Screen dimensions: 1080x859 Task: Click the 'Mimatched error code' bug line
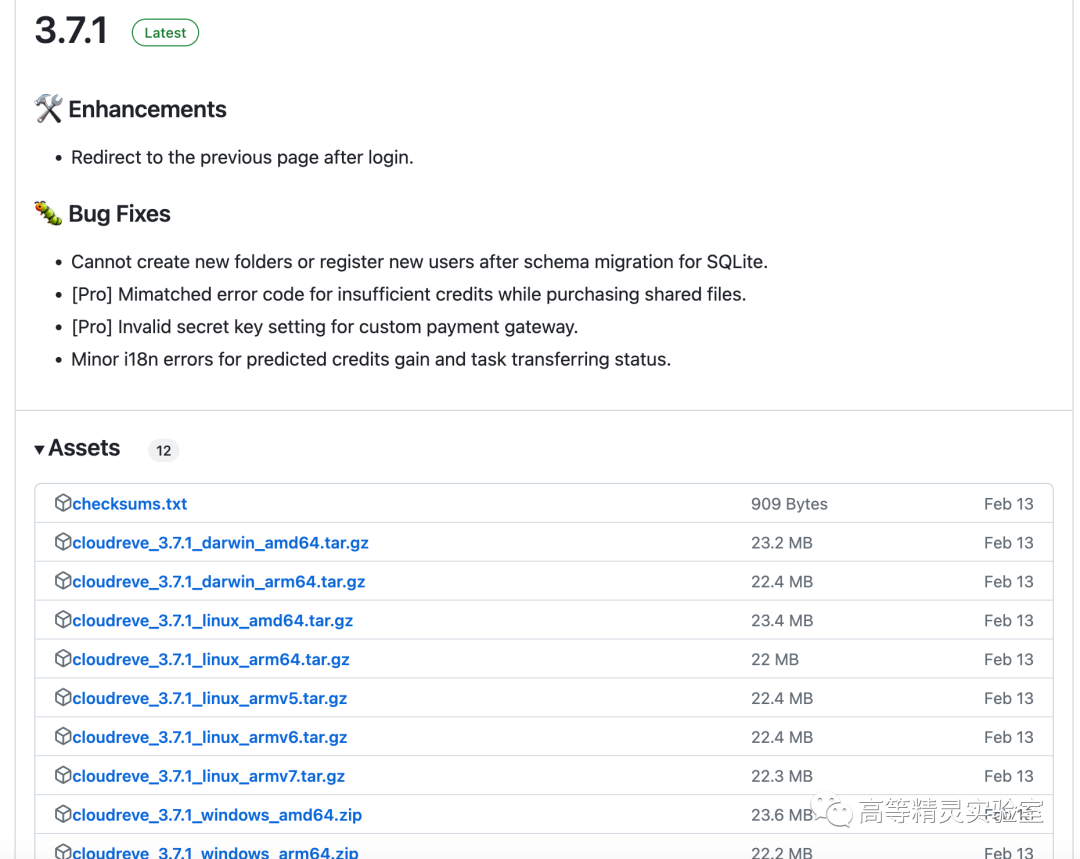(409, 295)
